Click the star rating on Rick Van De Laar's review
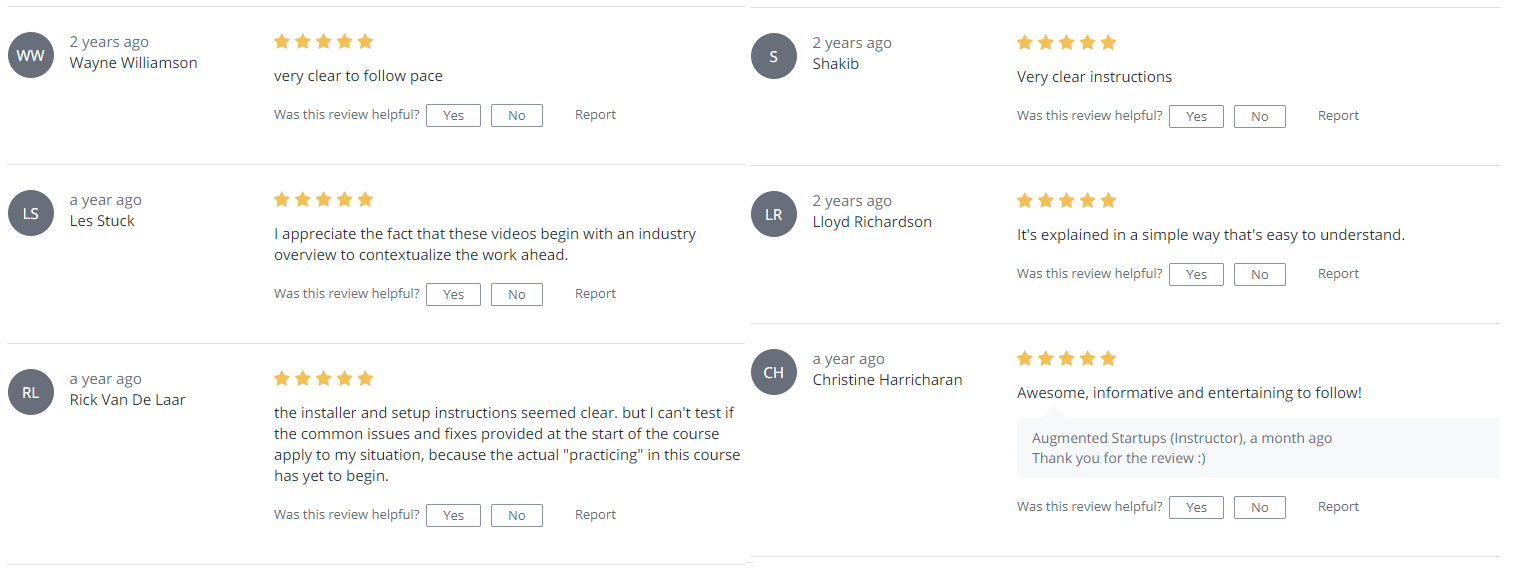1514x574 pixels. pyautogui.click(x=323, y=378)
